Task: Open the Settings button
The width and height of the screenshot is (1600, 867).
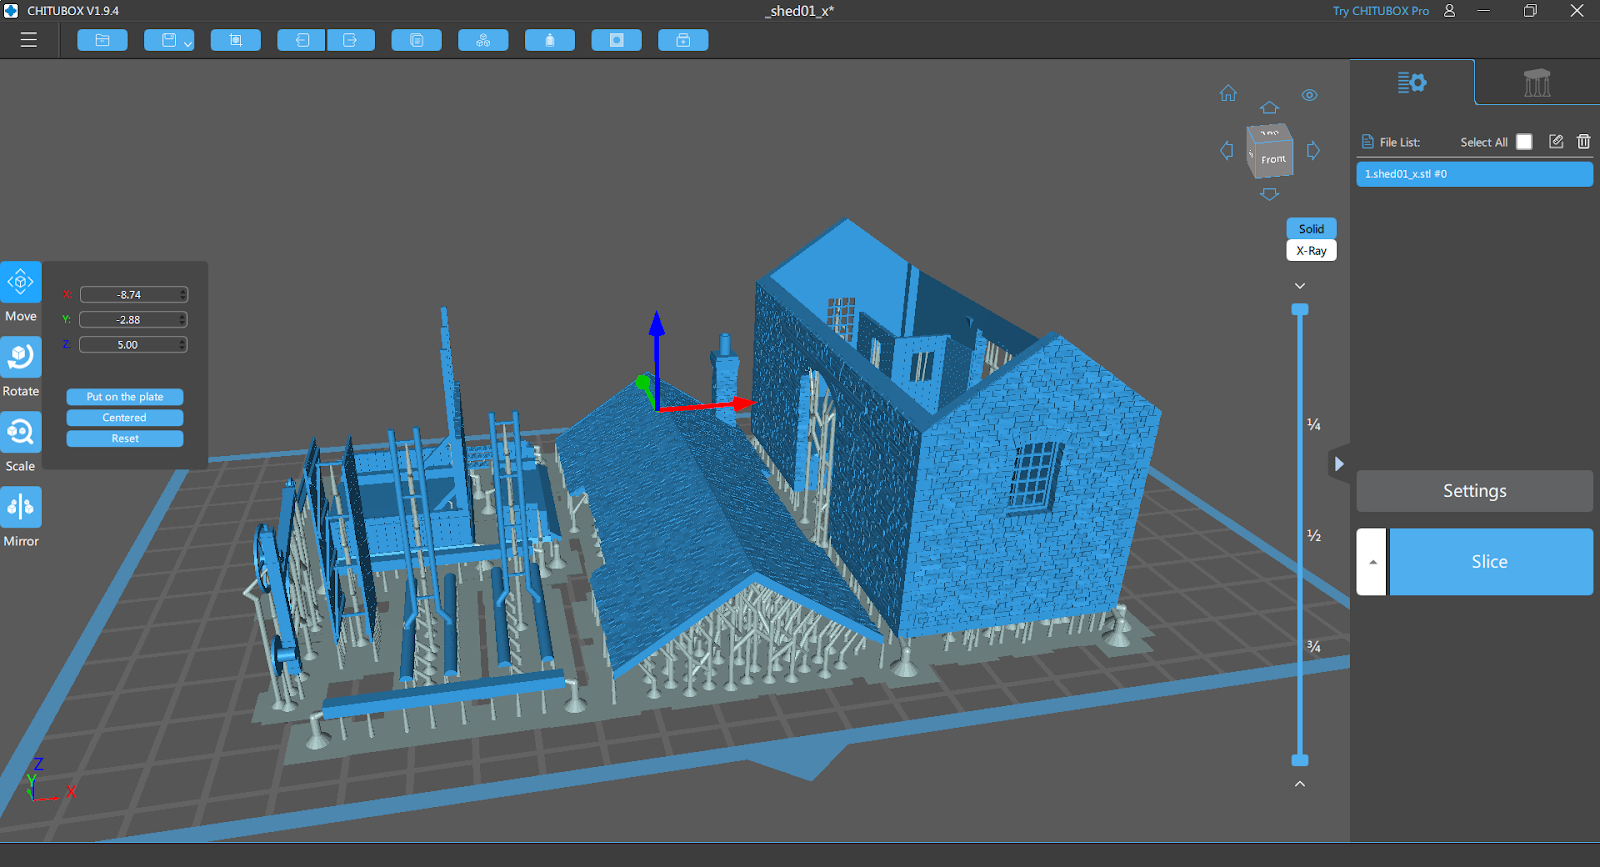Action: [1474, 491]
